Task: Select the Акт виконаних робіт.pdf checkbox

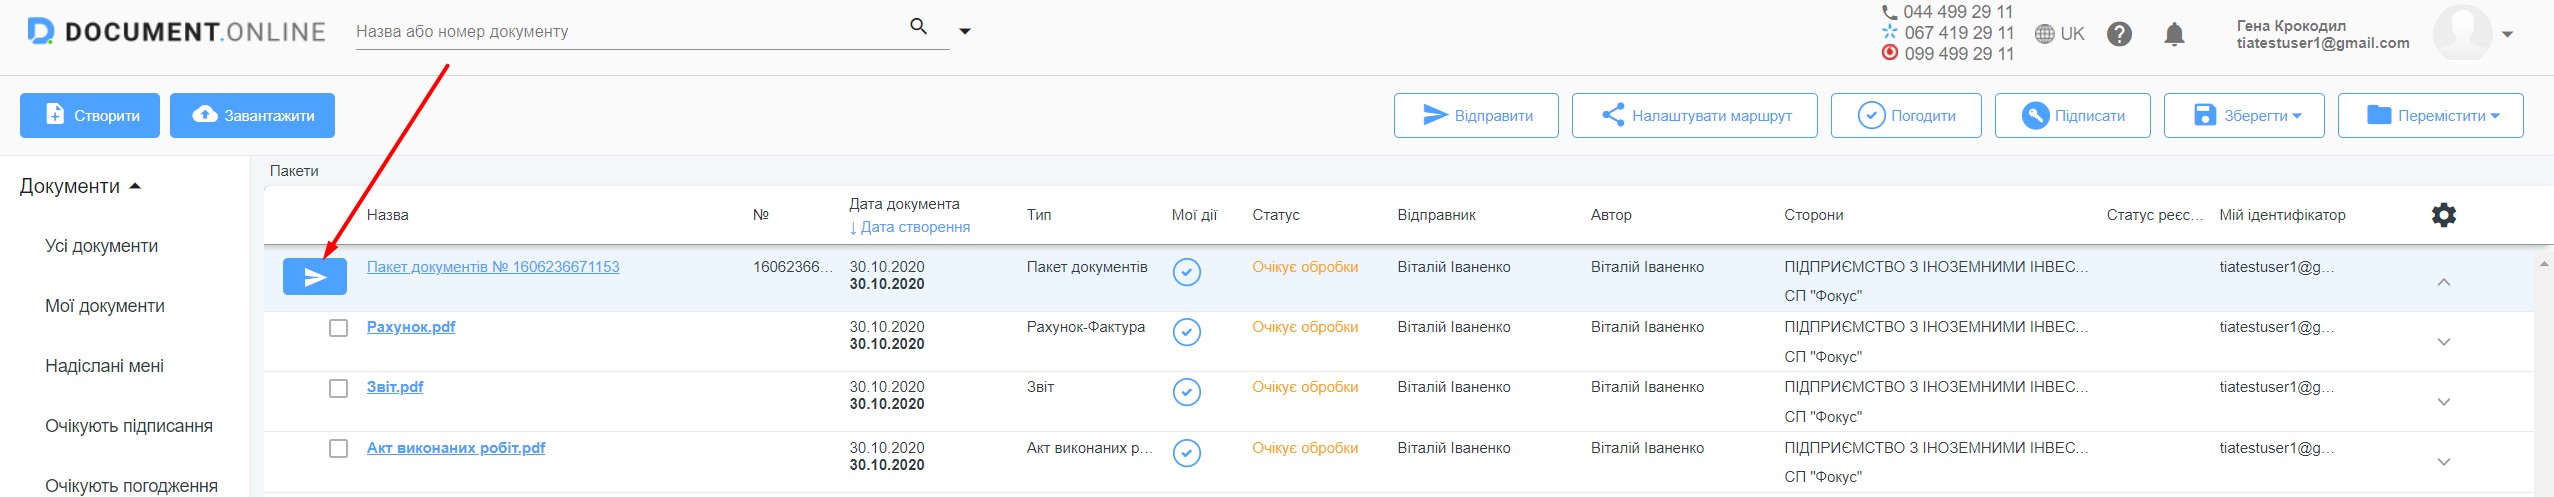Action: (338, 448)
